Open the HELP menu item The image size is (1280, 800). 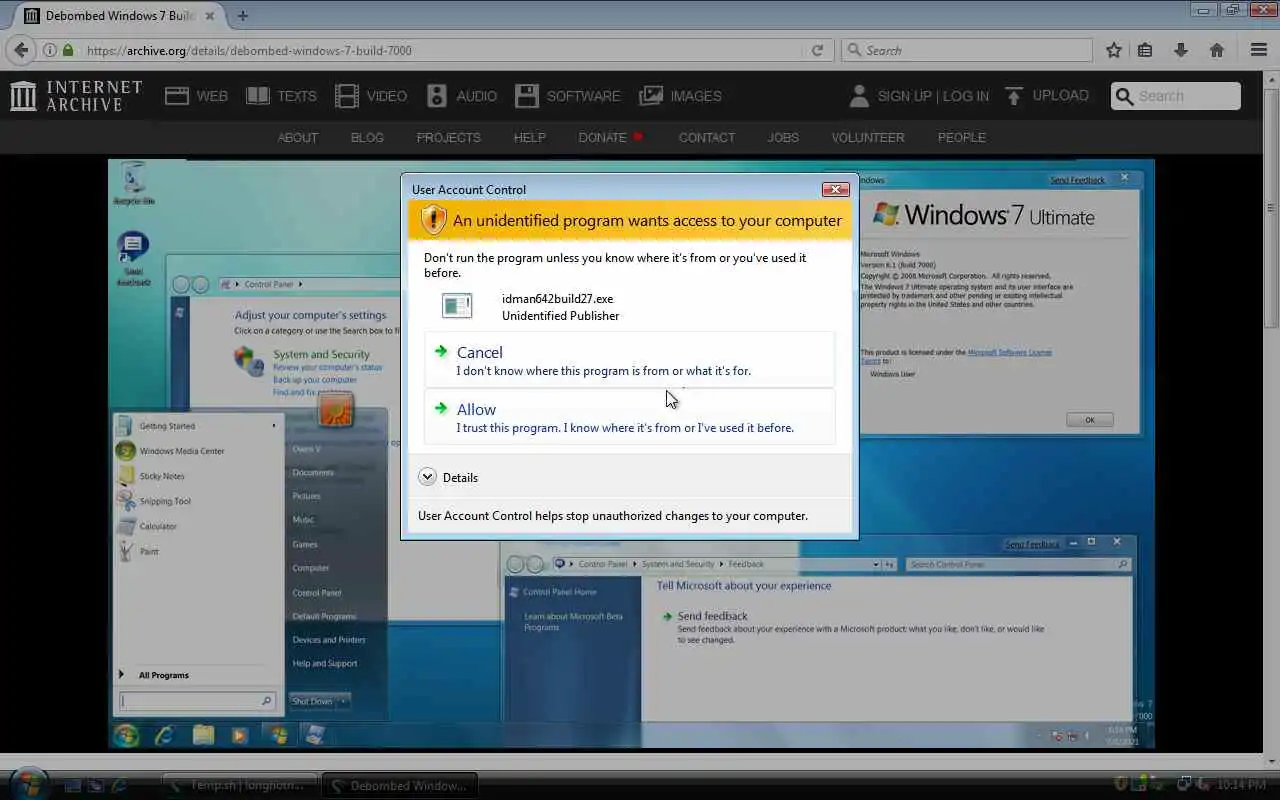click(x=530, y=138)
